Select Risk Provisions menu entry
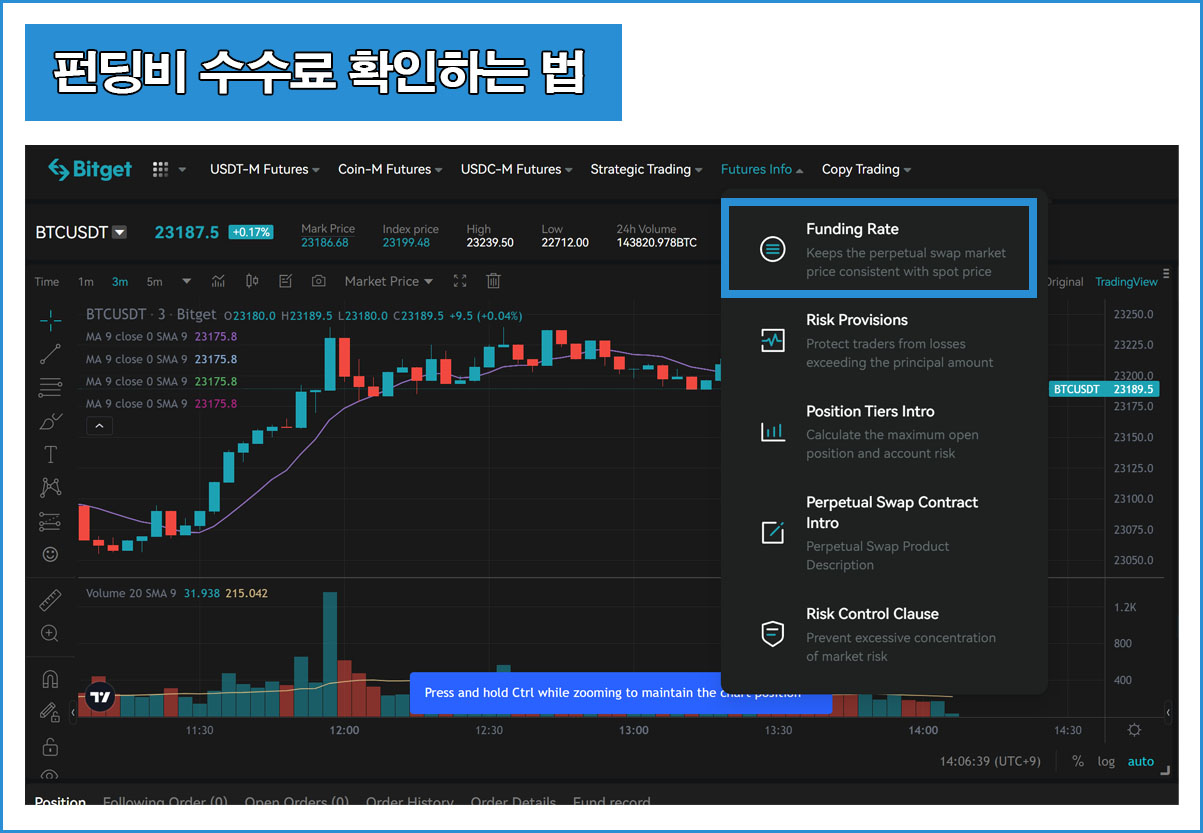 884,341
